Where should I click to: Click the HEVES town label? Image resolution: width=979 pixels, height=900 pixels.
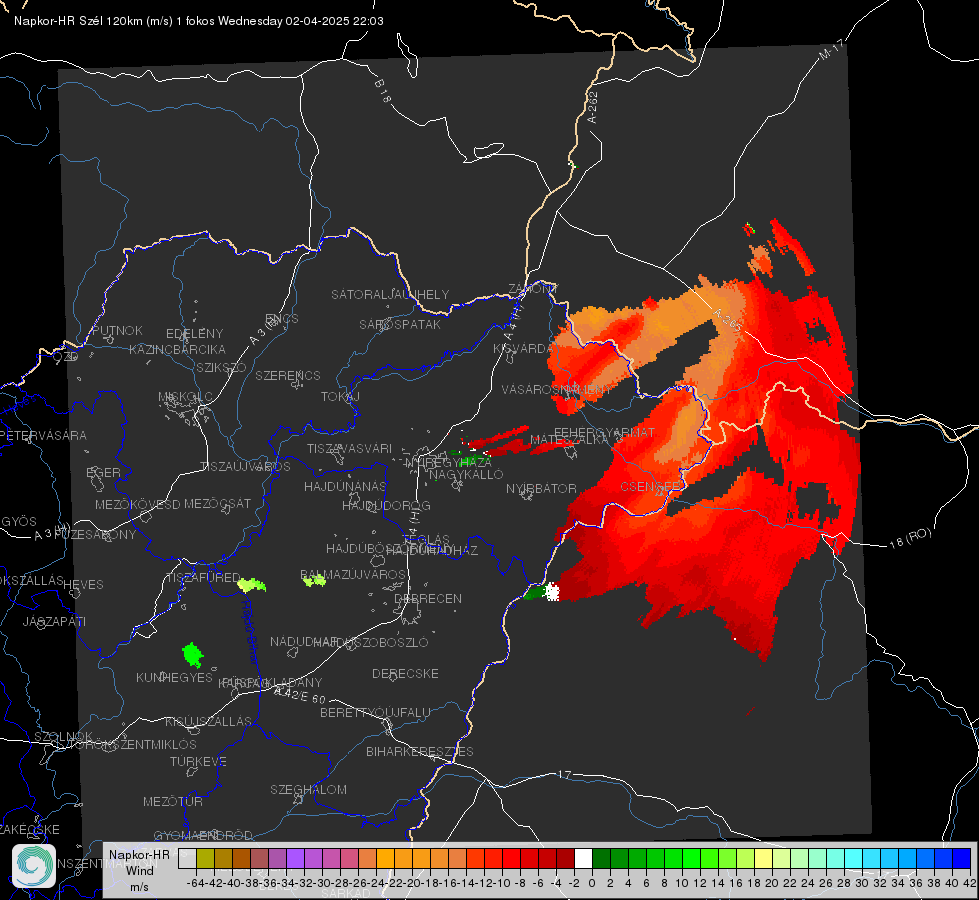[x=84, y=585]
